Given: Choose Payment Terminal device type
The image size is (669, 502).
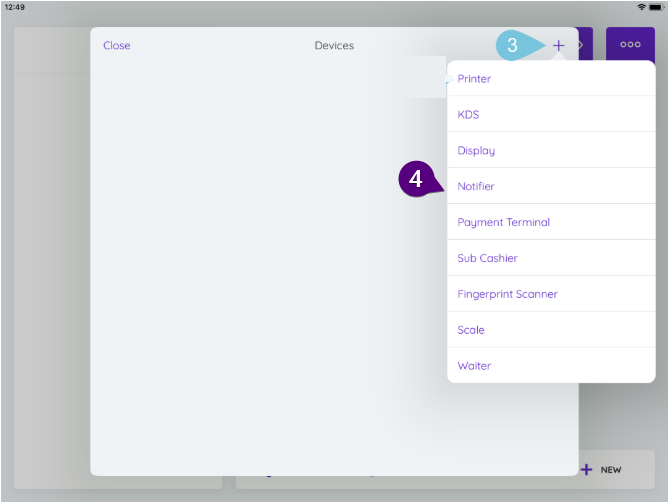Looking at the screenshot, I should click(x=503, y=223).
